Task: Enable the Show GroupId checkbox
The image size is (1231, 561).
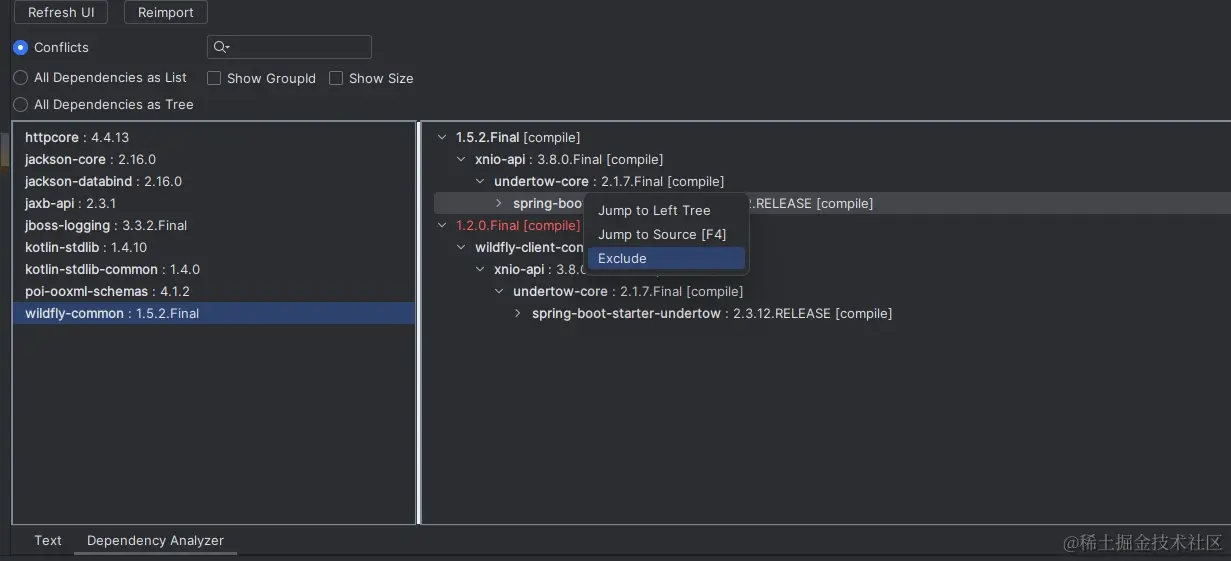Action: [x=214, y=78]
